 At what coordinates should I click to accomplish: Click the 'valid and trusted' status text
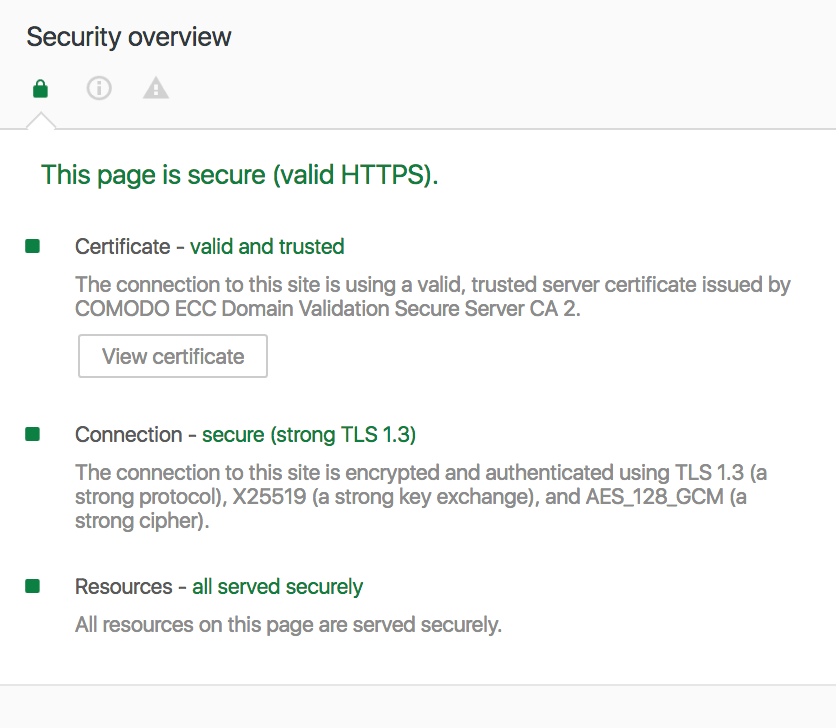point(267,247)
